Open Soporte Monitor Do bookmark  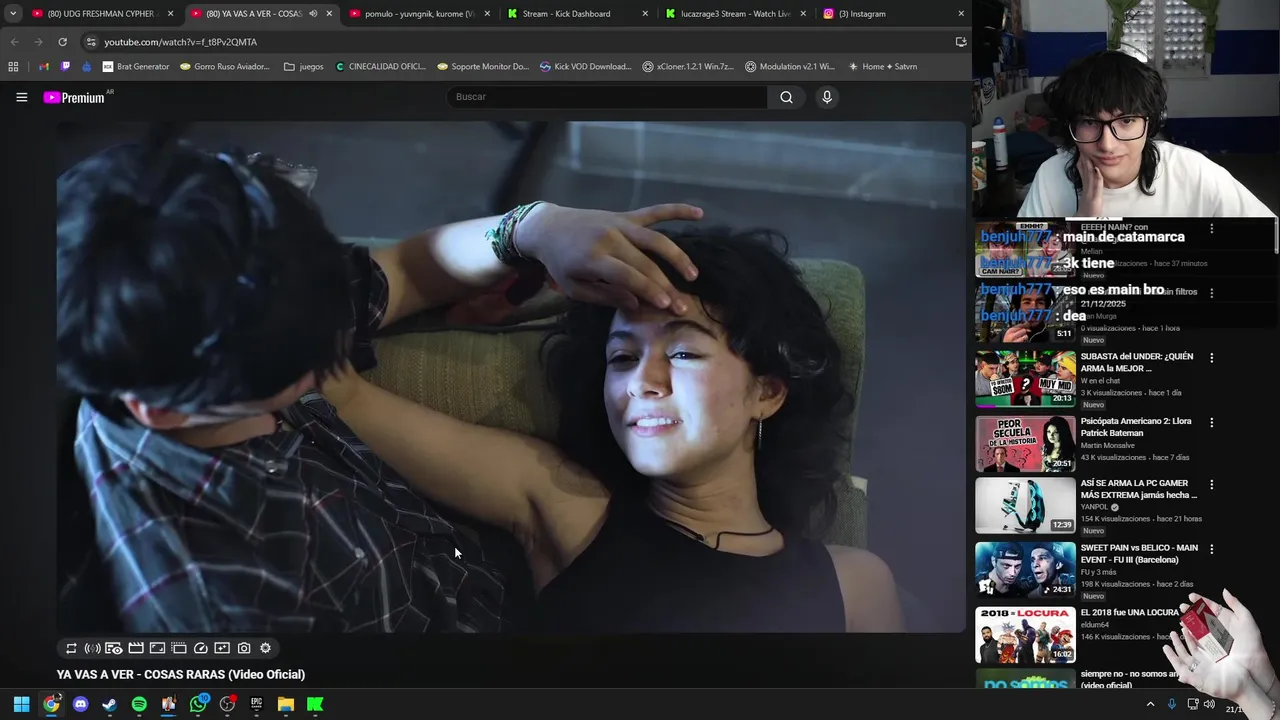click(x=483, y=67)
